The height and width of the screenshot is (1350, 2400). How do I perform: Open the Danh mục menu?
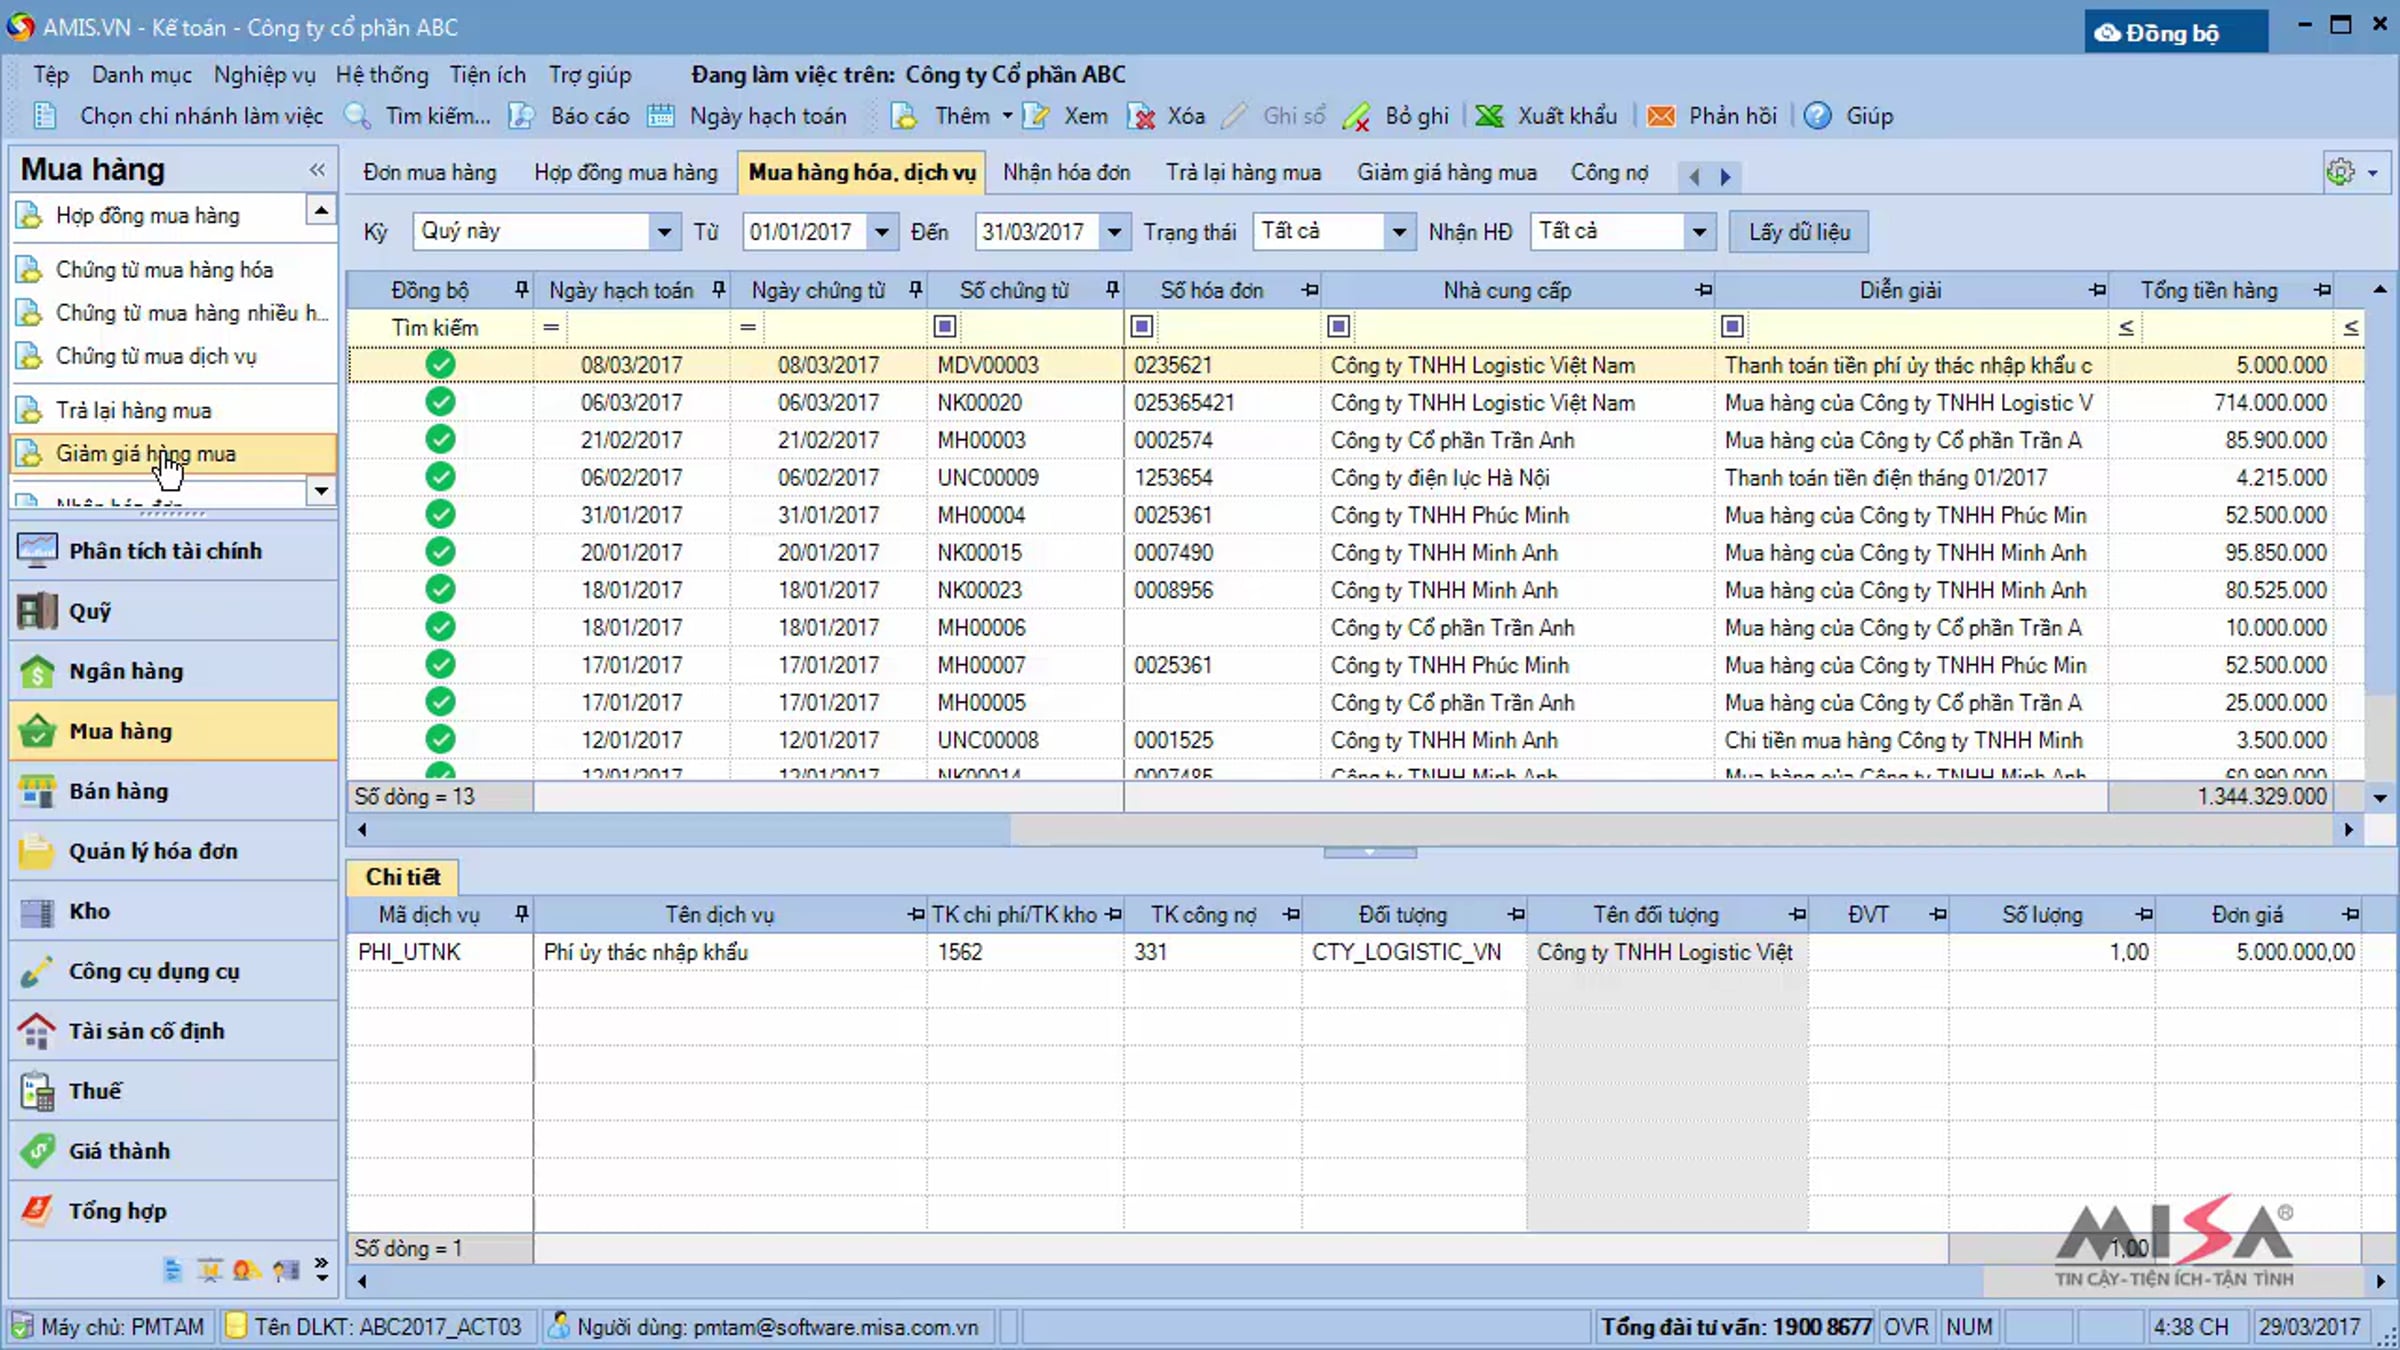pos(141,74)
